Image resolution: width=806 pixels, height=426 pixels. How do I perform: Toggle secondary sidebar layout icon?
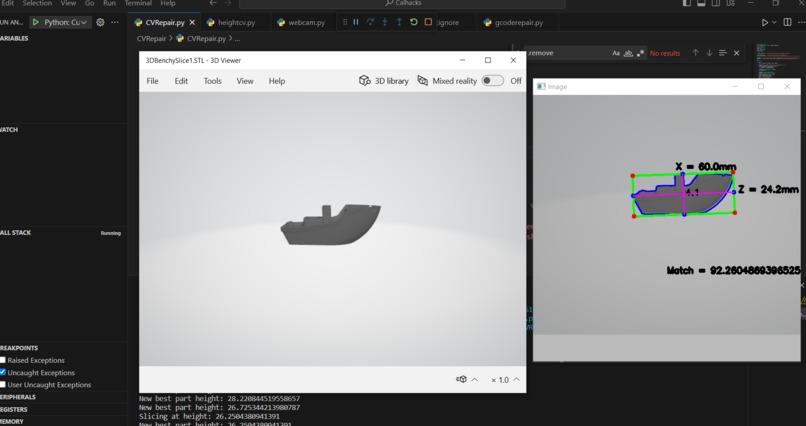716,3
